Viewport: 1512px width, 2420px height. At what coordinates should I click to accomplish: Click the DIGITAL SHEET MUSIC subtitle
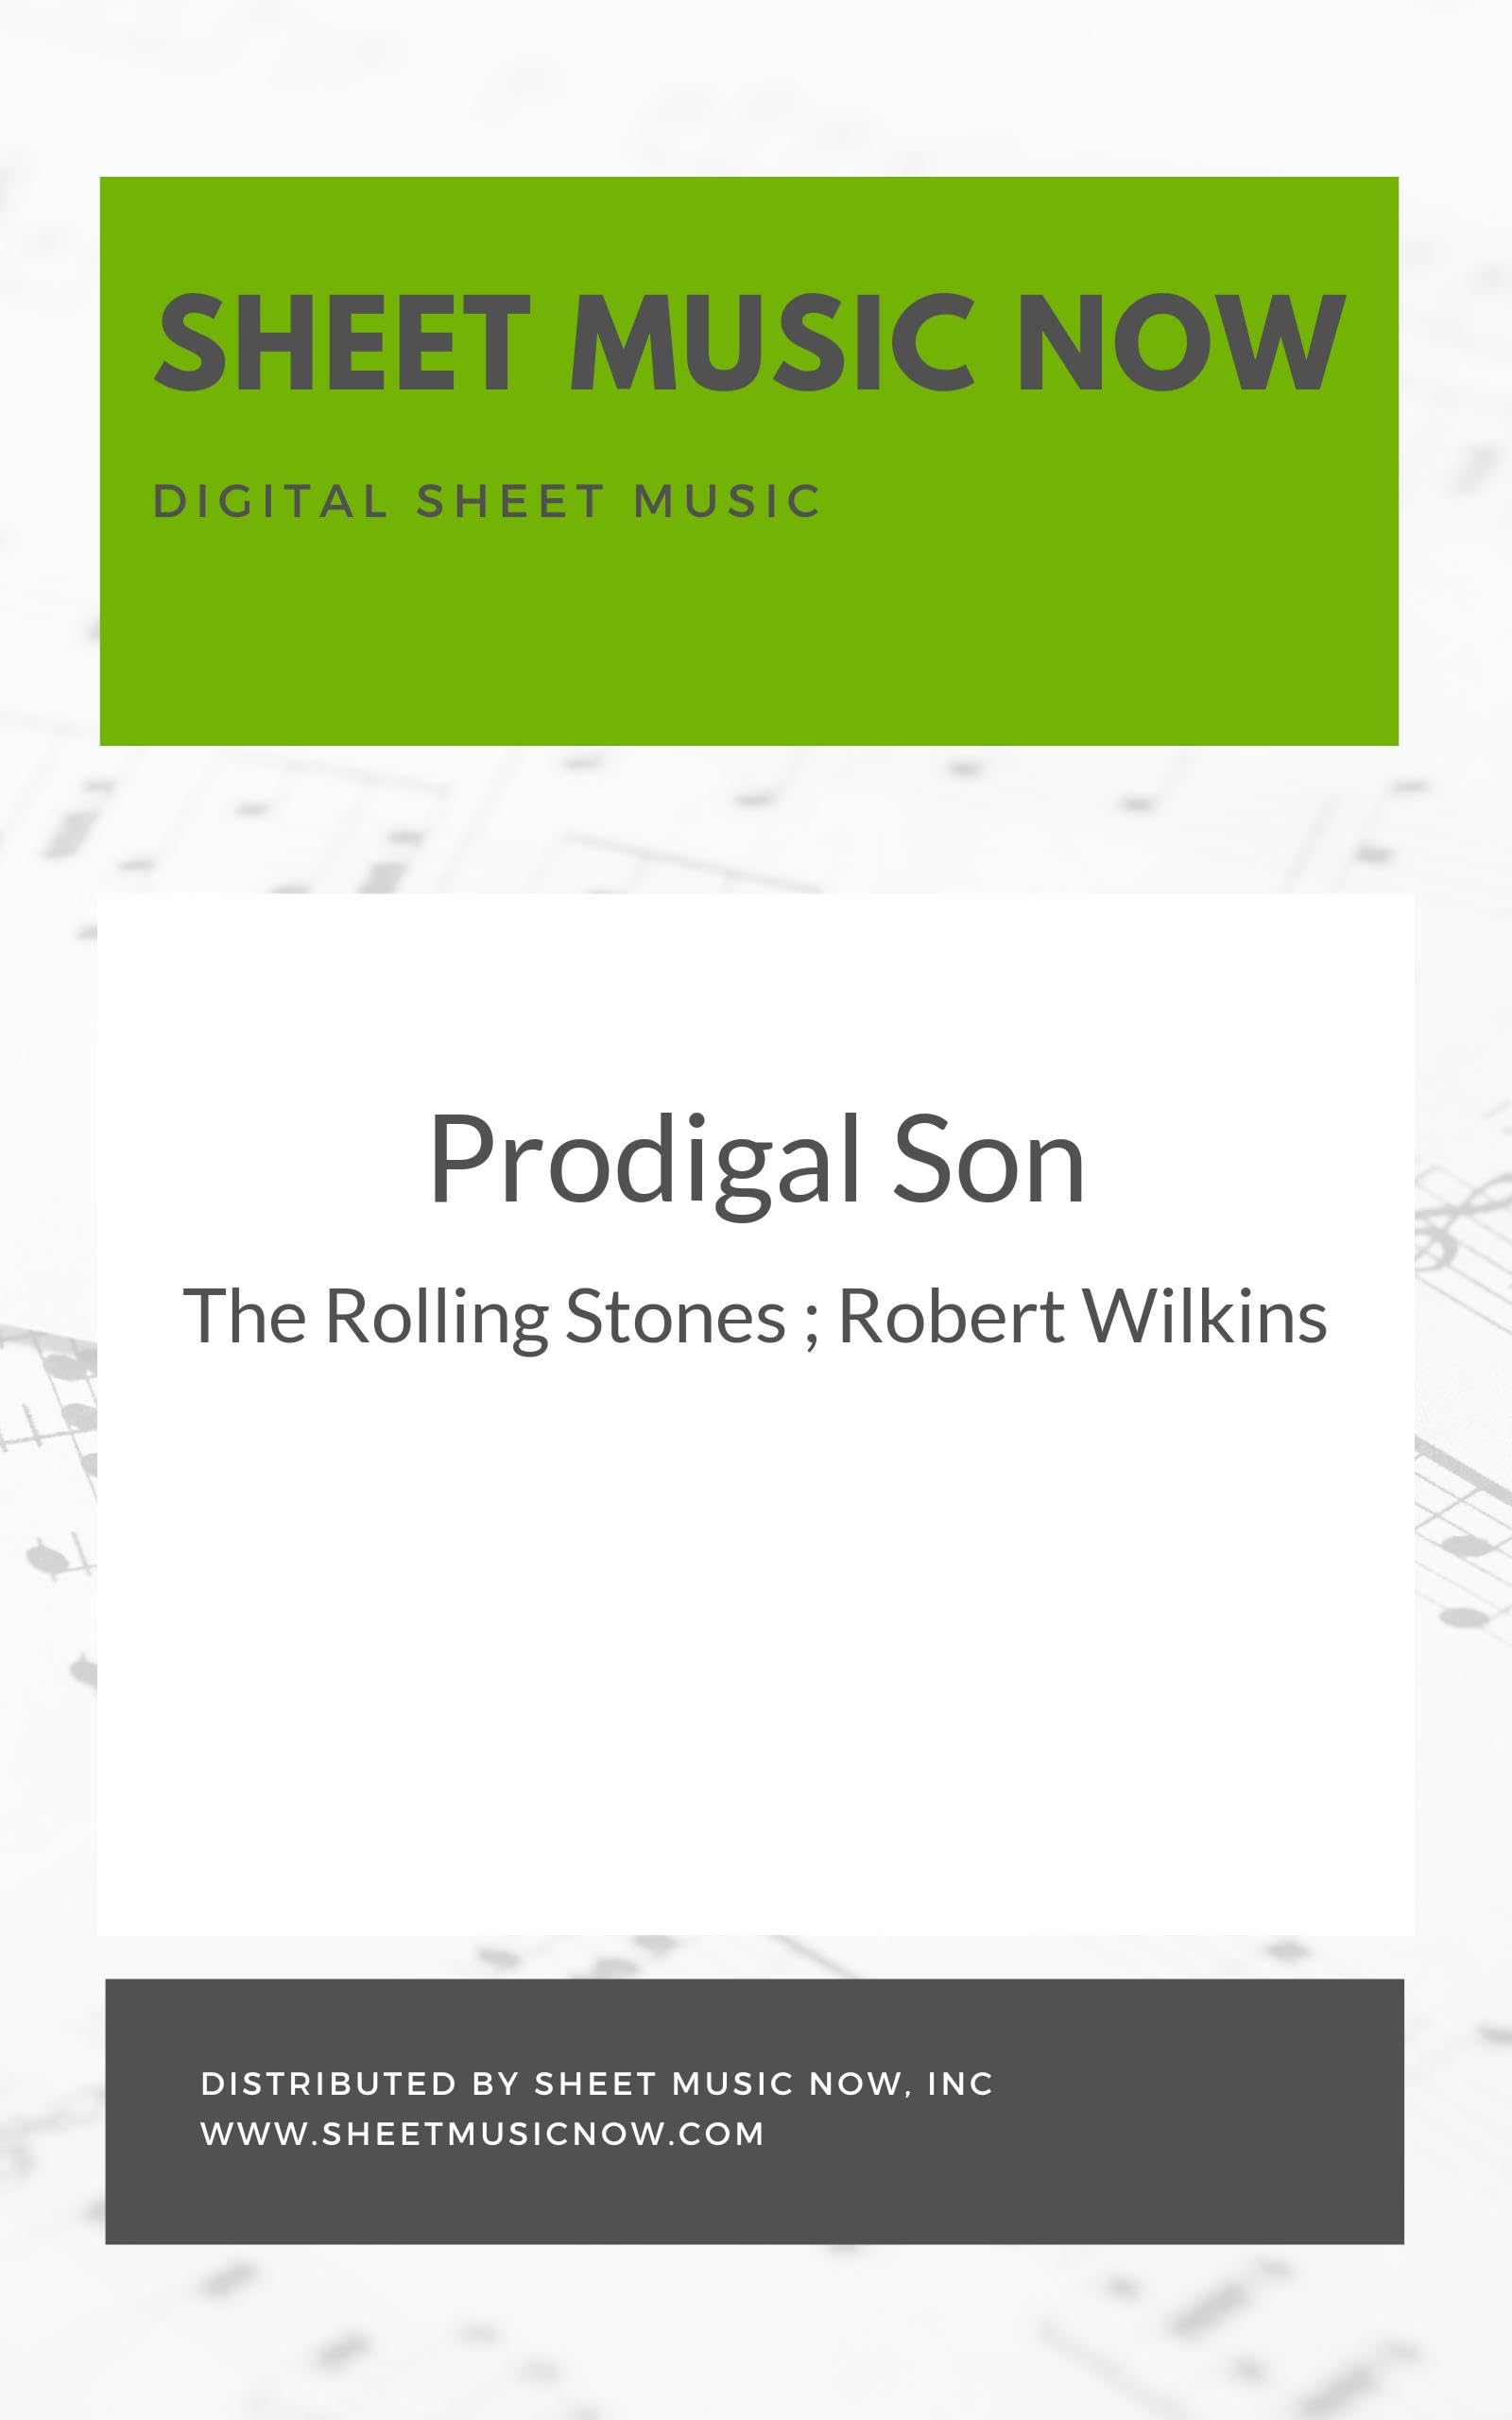487,502
